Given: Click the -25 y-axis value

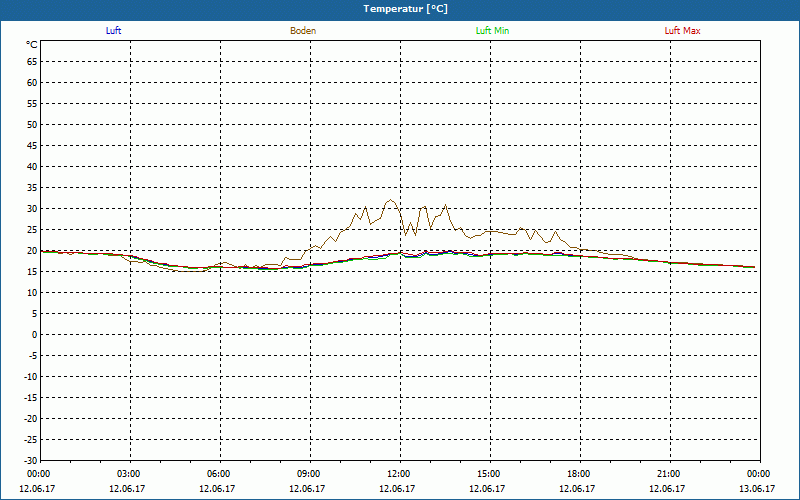Looking at the screenshot, I should (x=31, y=439).
